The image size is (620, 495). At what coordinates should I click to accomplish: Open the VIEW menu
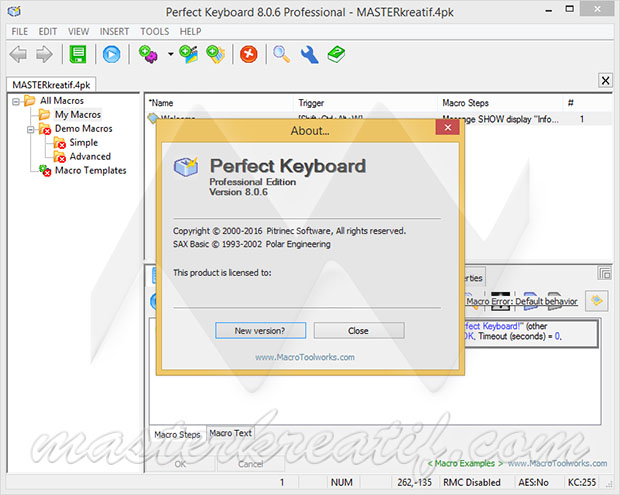tap(78, 31)
